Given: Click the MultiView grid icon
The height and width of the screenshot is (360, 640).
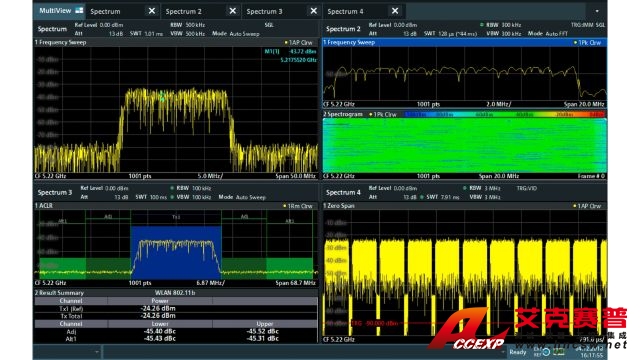Looking at the screenshot, I should coord(79,11).
